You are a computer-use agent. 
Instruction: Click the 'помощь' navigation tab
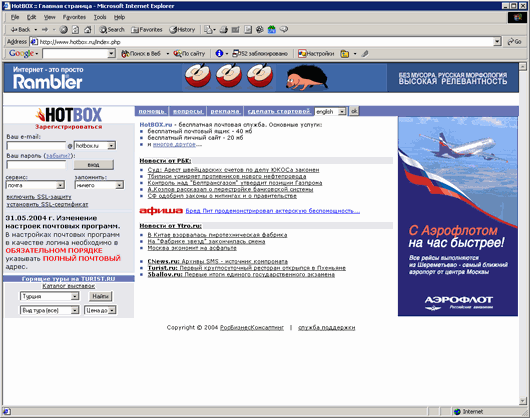[151, 111]
